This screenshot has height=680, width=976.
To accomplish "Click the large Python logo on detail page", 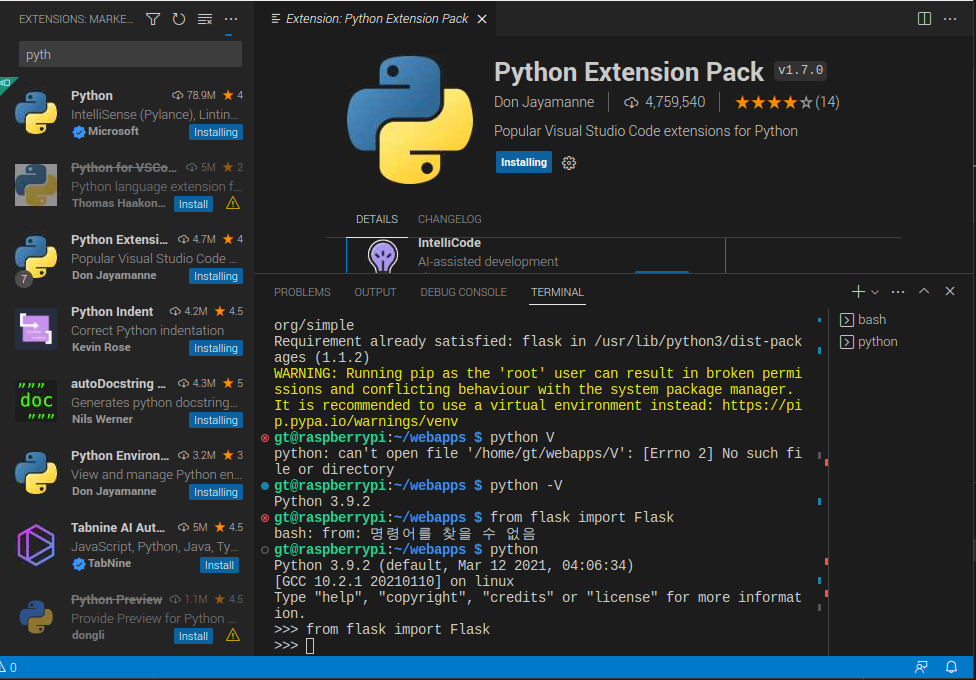I will coord(410,120).
